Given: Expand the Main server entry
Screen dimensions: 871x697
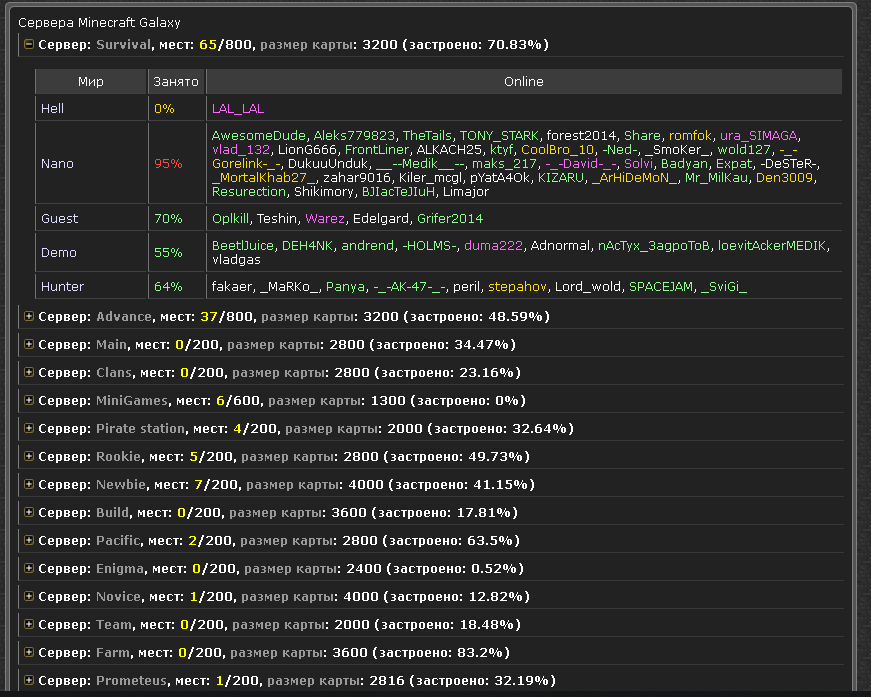Looking at the screenshot, I should (29, 345).
